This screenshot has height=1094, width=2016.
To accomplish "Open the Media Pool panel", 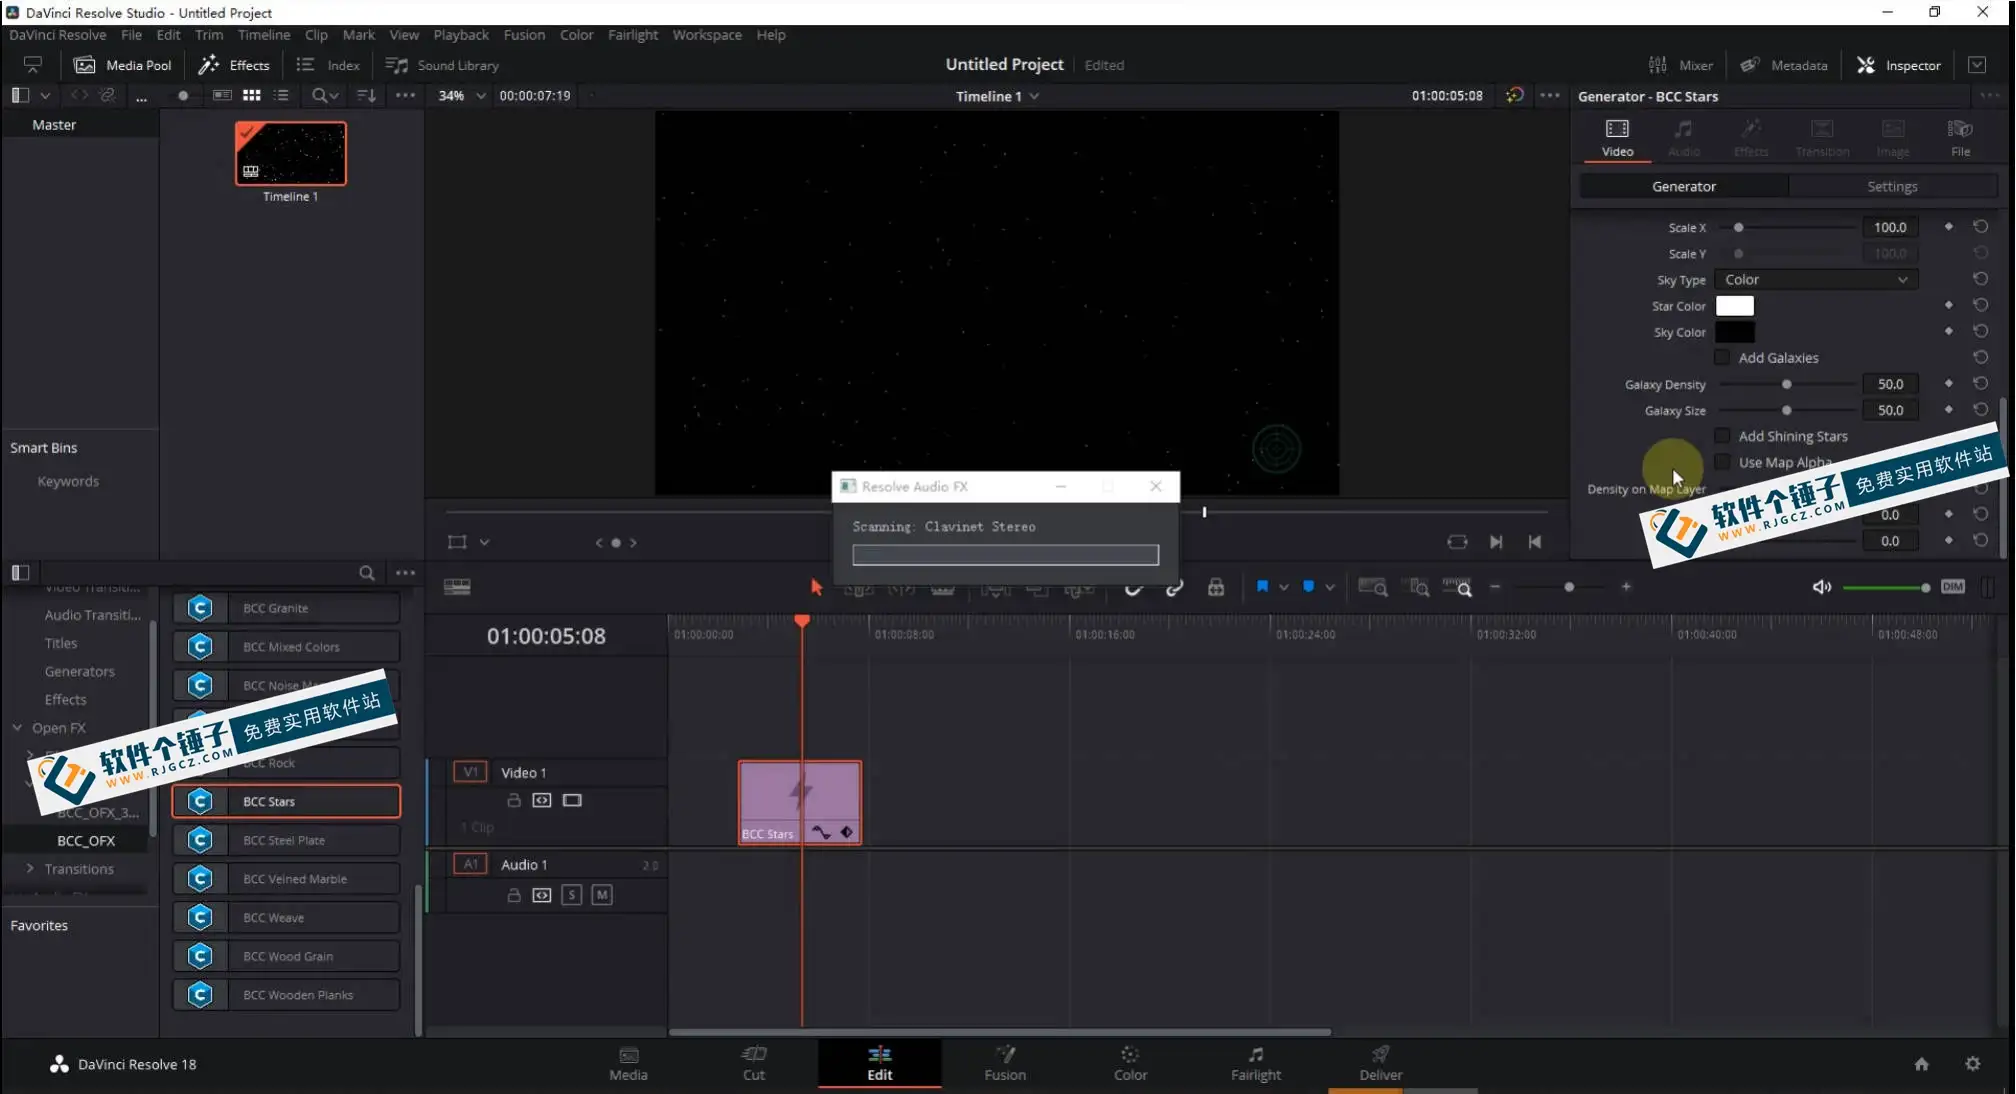I will 123,65.
